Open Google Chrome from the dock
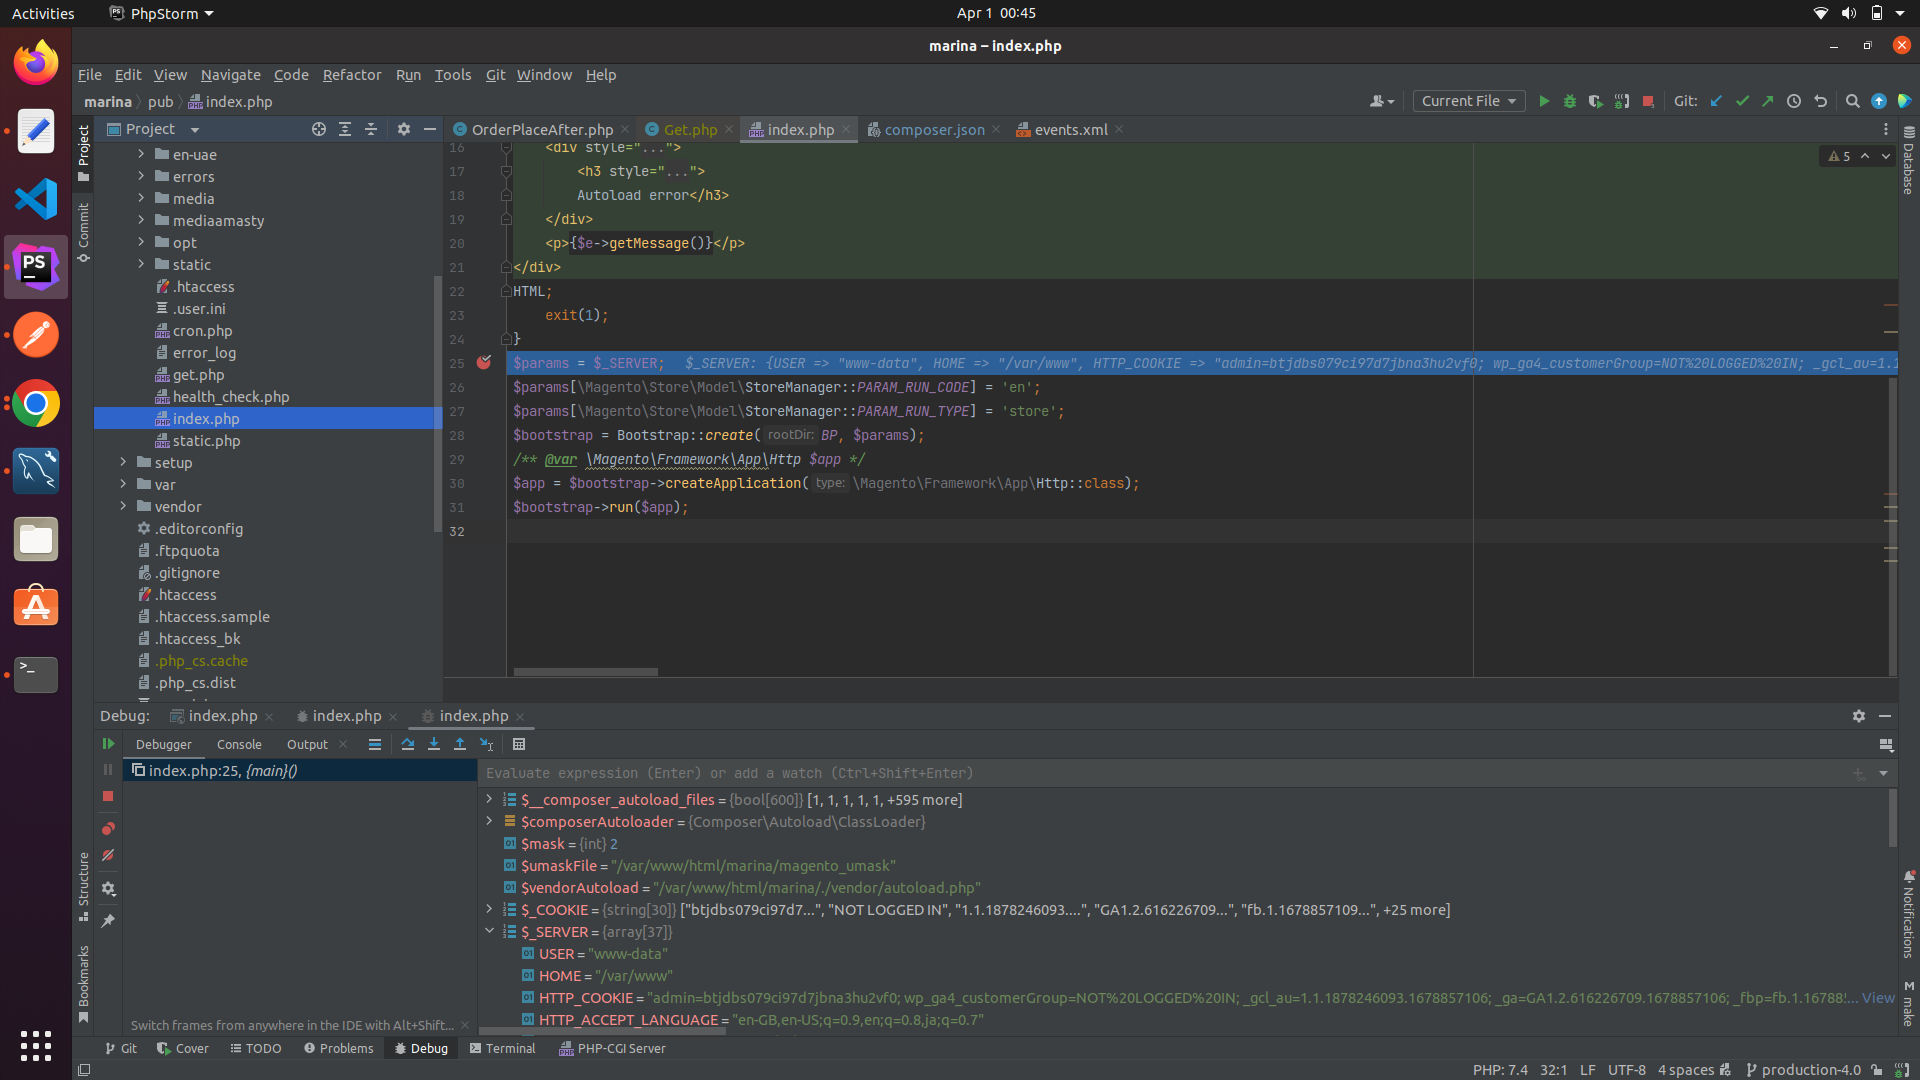Screen dimensions: 1920x1080 [x=36, y=403]
